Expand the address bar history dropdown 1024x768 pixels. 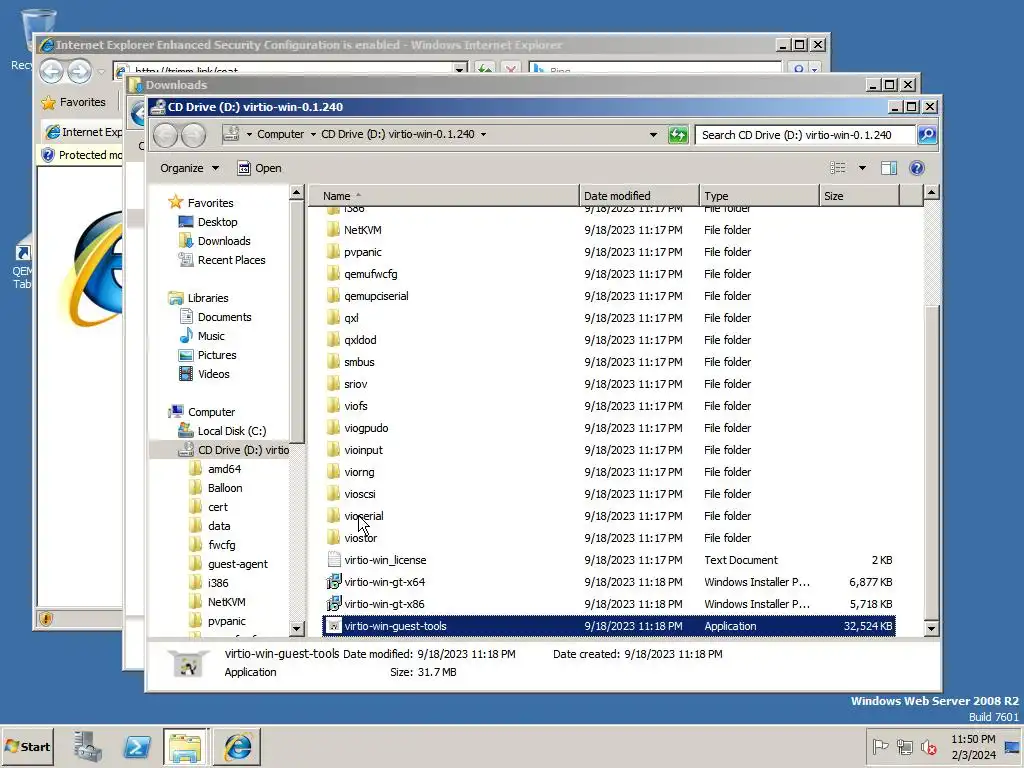click(653, 135)
